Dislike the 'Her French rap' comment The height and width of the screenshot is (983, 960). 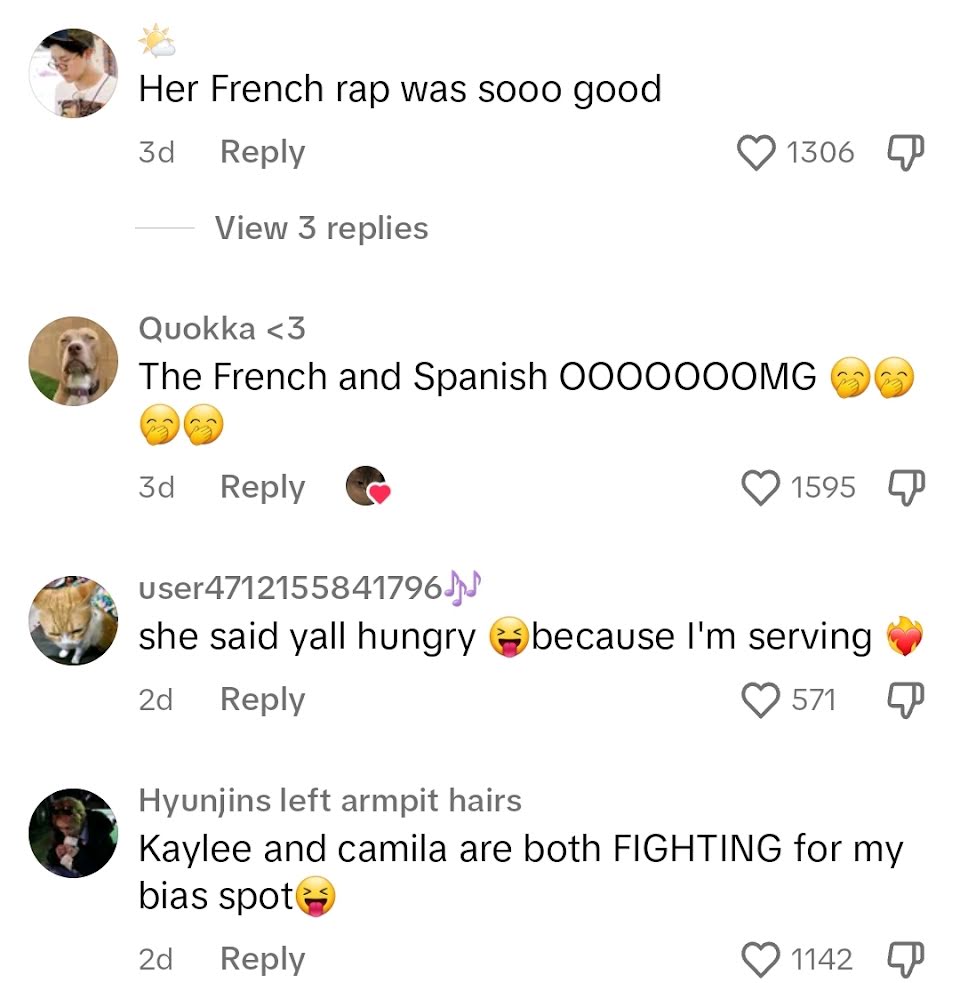(905, 152)
